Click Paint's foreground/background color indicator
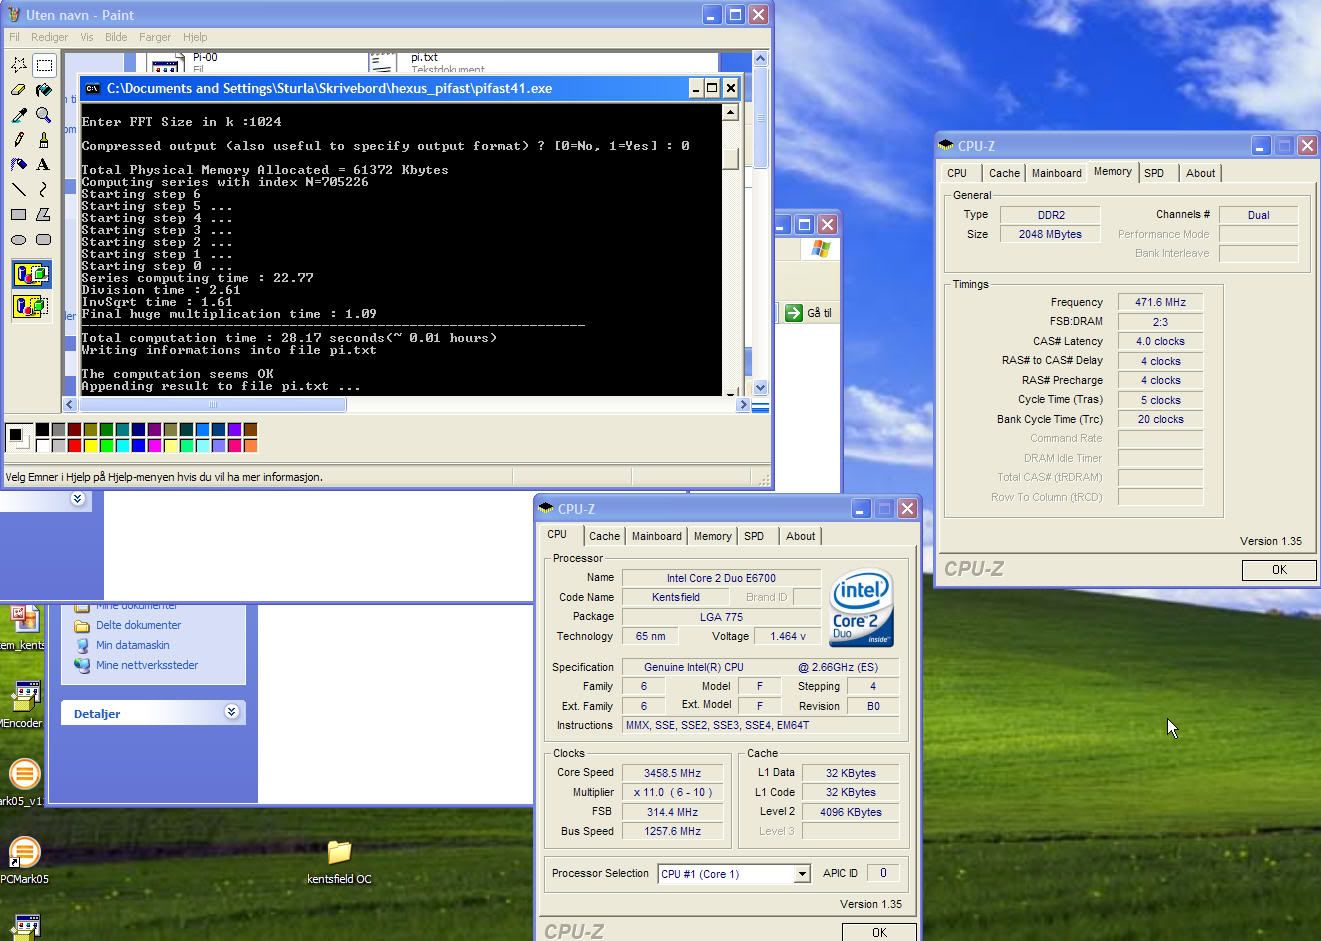This screenshot has width=1321, height=941. [18, 437]
